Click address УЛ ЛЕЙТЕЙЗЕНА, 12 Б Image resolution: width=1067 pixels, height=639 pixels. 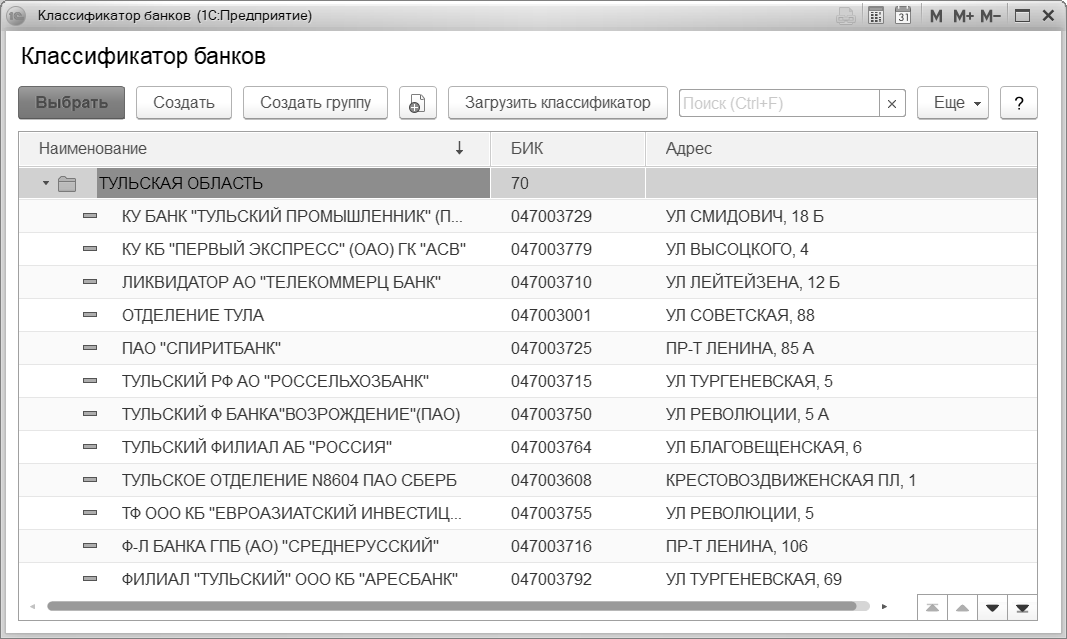pos(753,282)
